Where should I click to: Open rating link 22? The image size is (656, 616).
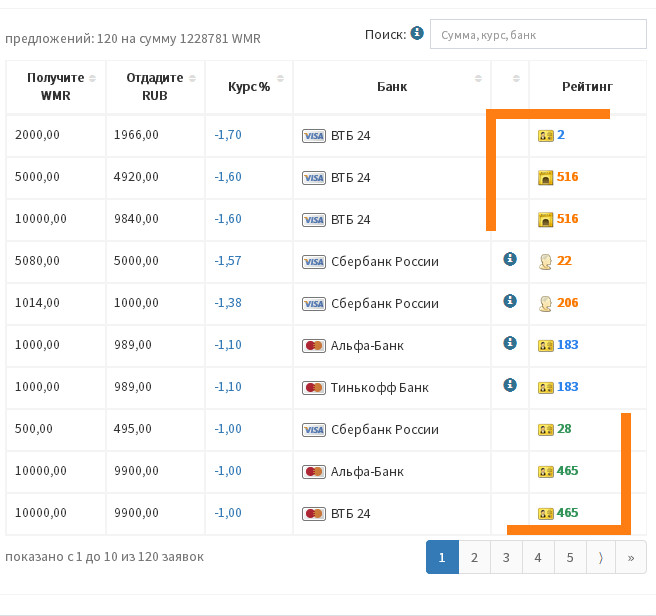564,261
